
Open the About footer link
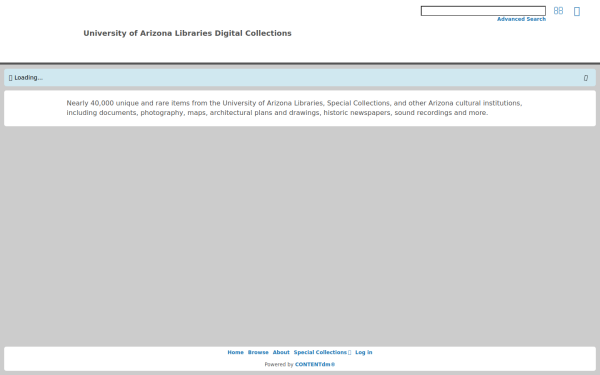pyautogui.click(x=281, y=352)
